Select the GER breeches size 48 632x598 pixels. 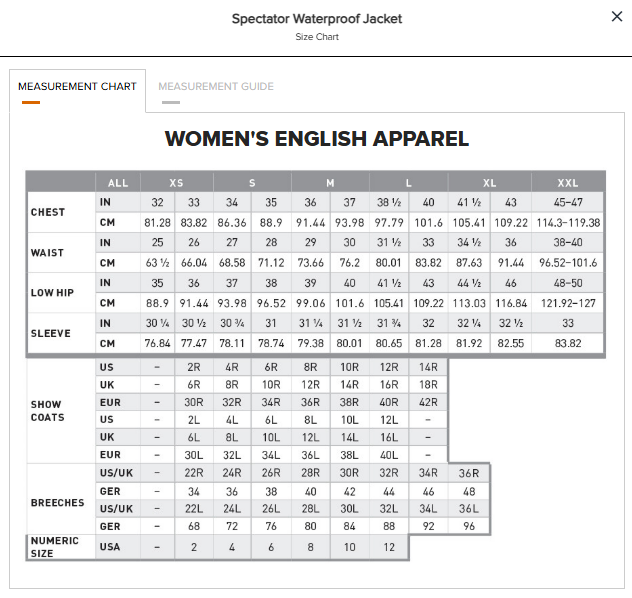(x=469, y=492)
